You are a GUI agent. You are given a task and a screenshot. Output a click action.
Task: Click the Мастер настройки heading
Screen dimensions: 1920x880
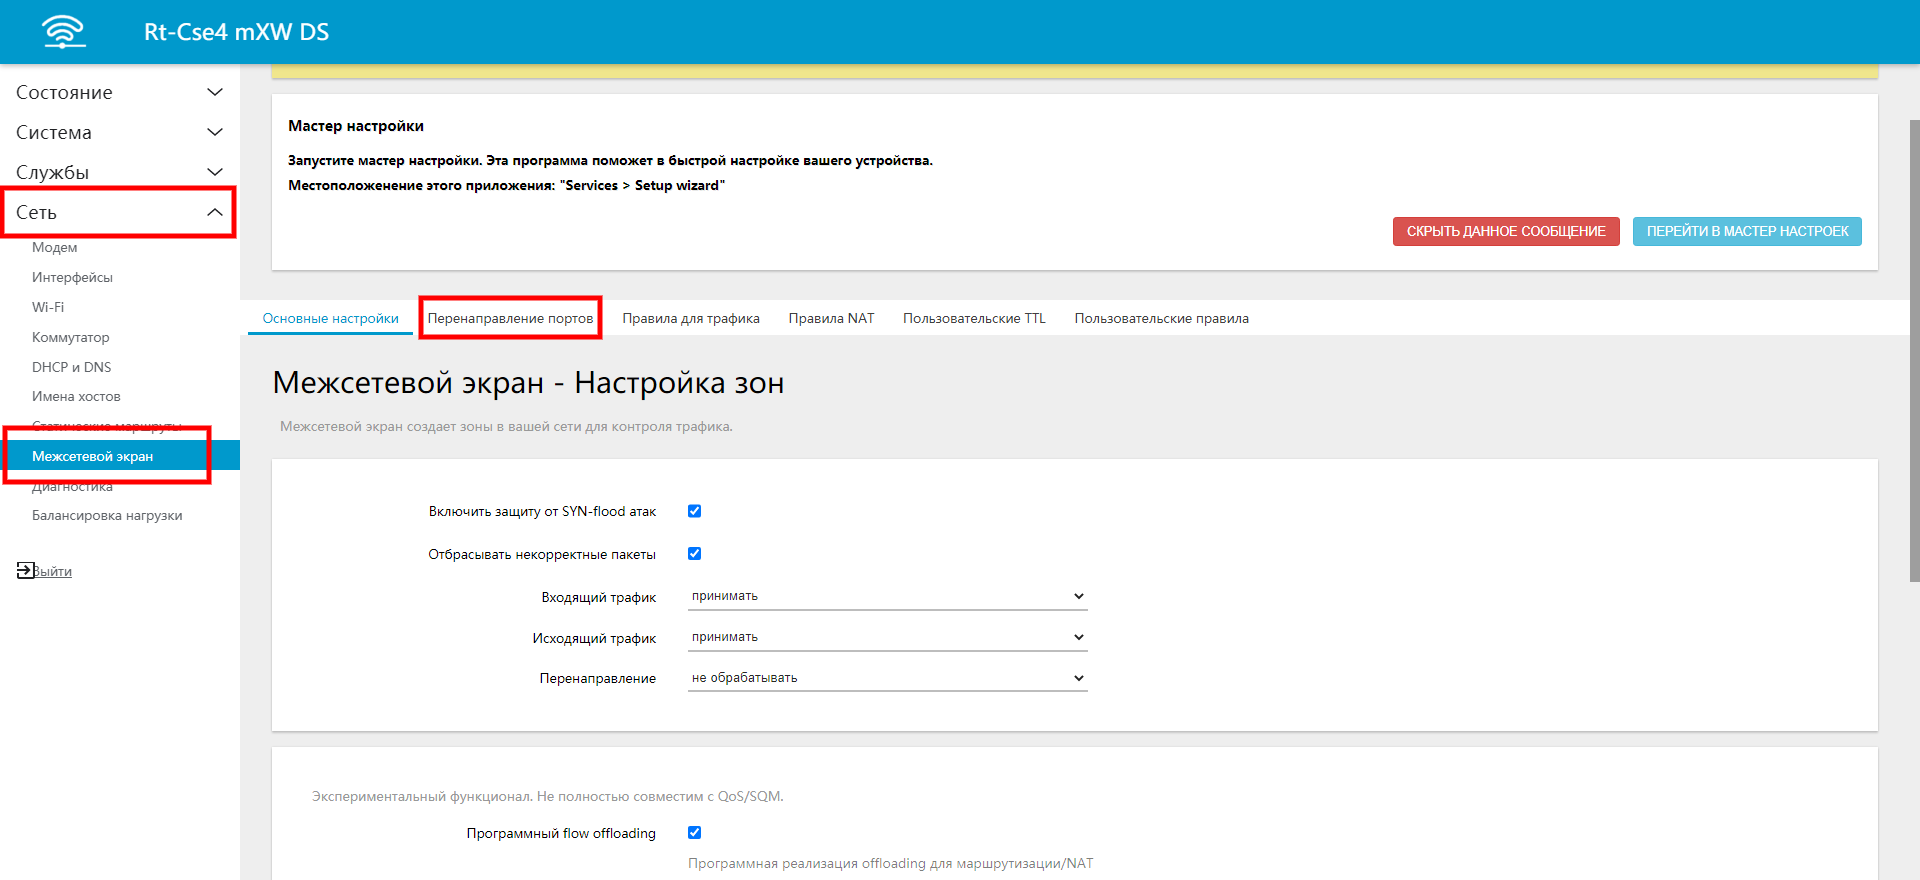356,126
